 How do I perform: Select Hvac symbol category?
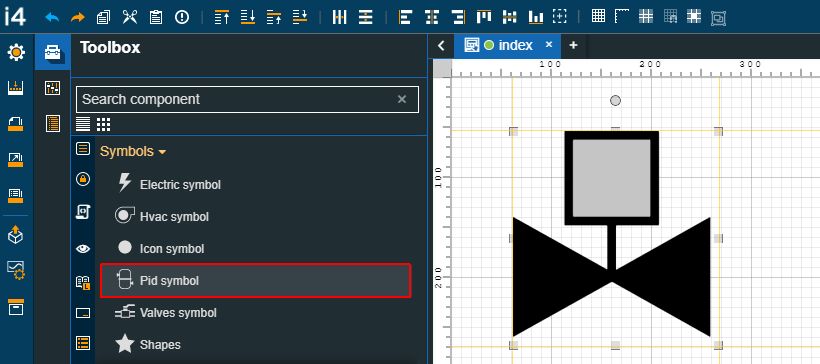pyautogui.click(x=163, y=217)
